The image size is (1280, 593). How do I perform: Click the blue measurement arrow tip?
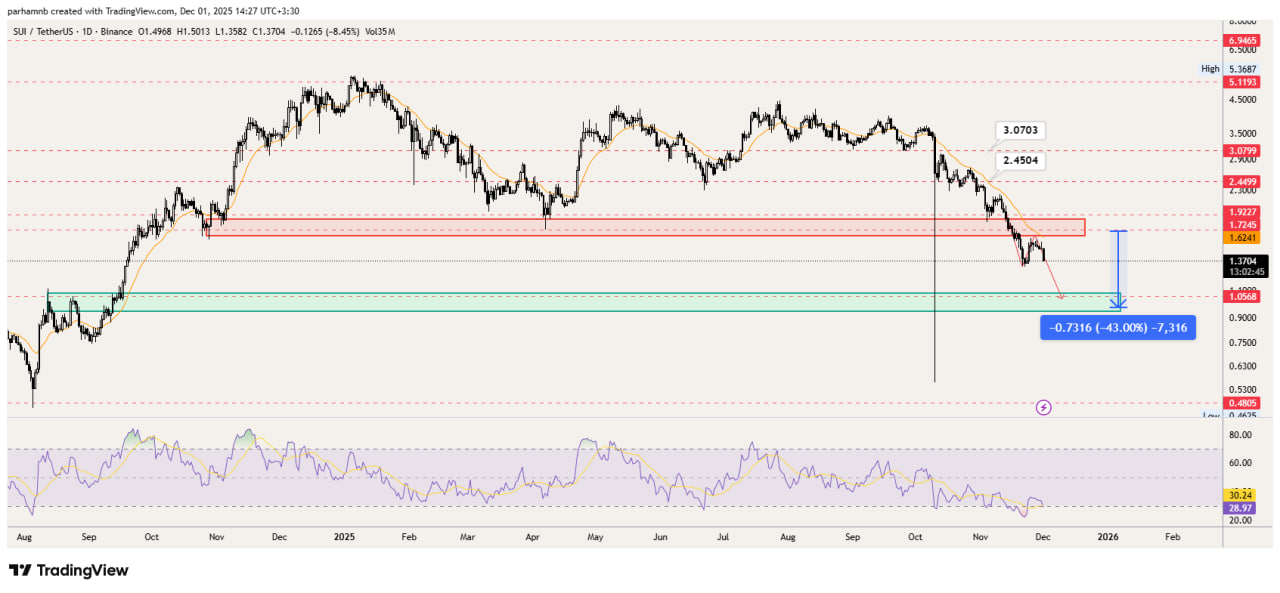pos(1122,304)
